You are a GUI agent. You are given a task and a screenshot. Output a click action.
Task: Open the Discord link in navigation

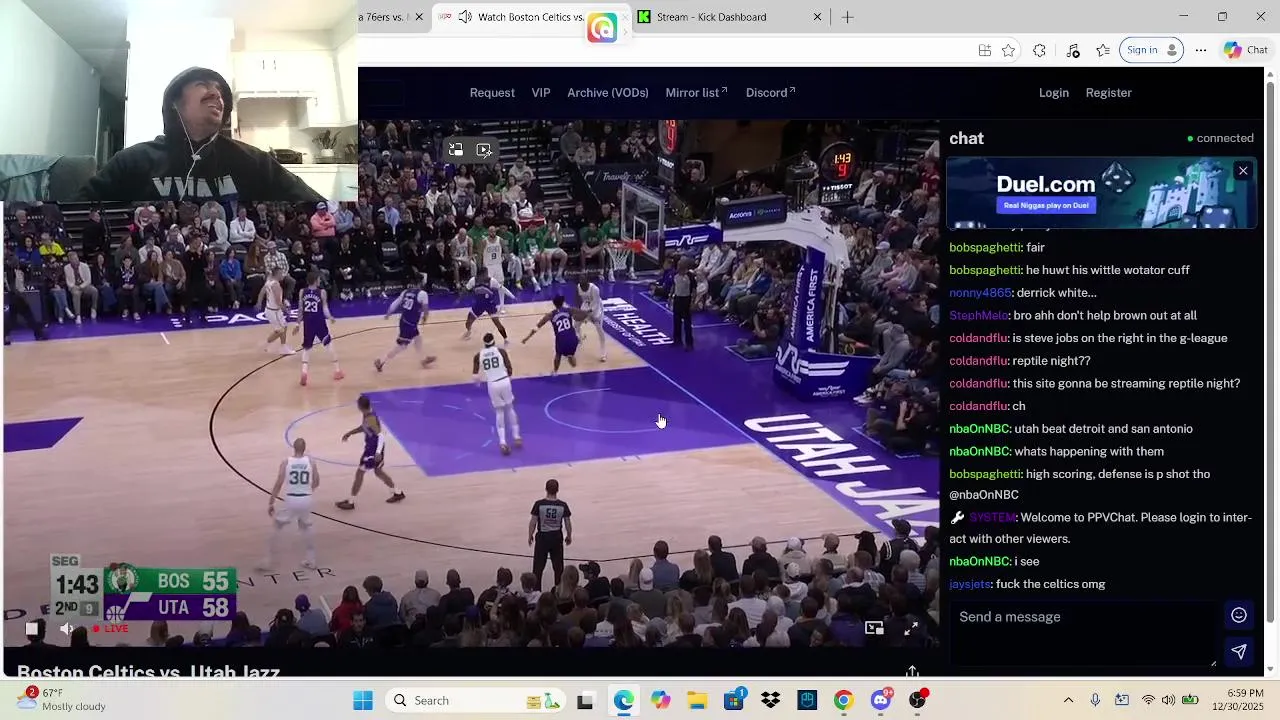click(770, 93)
